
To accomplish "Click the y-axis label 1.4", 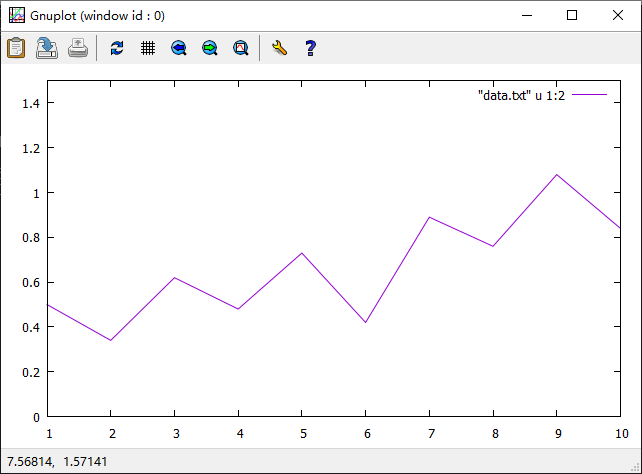I will (31, 104).
